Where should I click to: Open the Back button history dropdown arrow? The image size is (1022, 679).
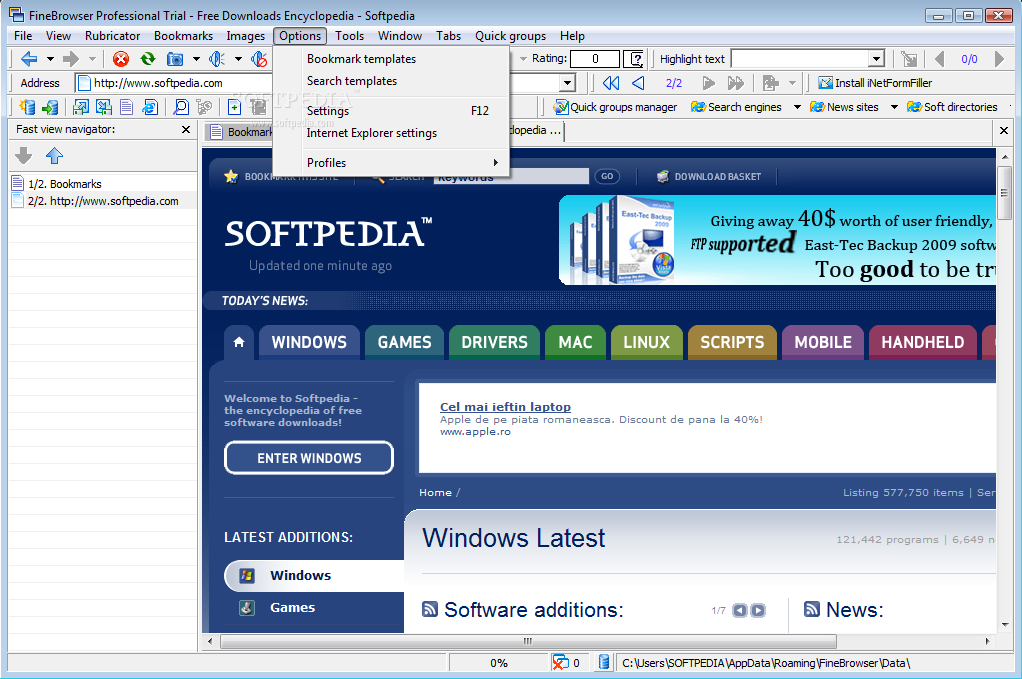click(x=50, y=59)
